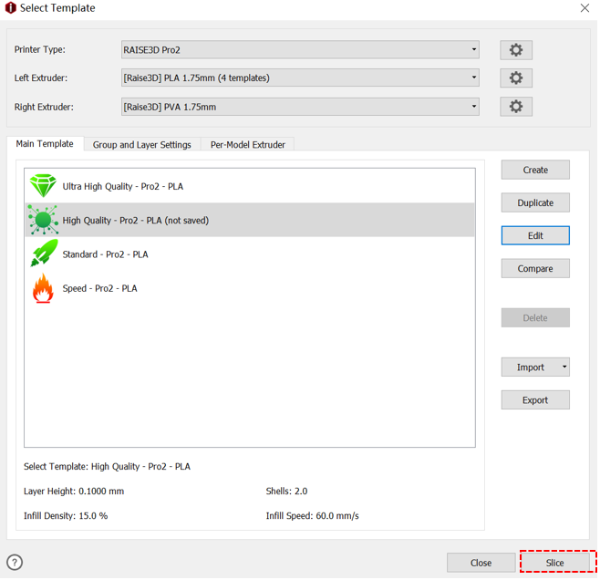Click the green rocket Standard template icon
Screen dimensions: 600x580
(43, 254)
